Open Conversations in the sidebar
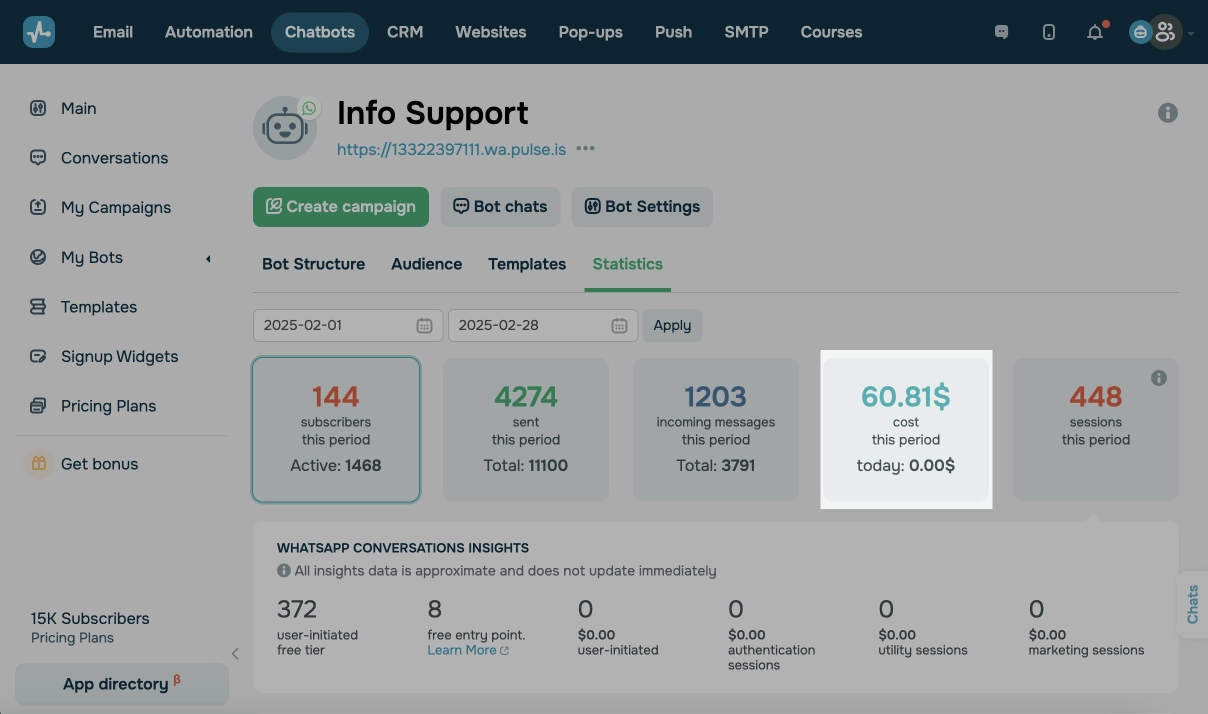Screen dimensions: 1208x714 coord(114,158)
